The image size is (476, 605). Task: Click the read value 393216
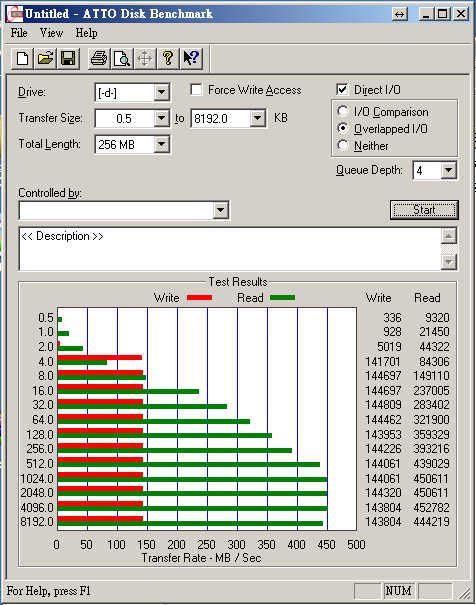coord(431,449)
